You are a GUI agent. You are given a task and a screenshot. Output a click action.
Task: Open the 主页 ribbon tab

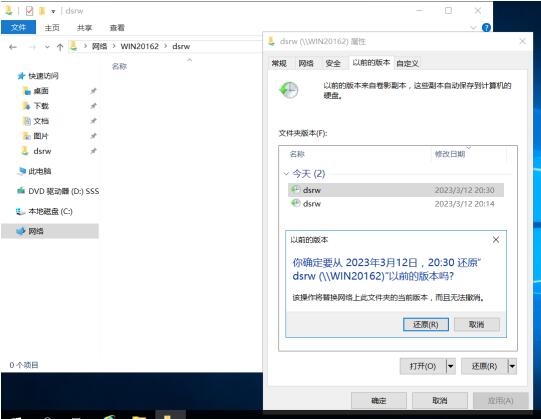click(x=52, y=28)
